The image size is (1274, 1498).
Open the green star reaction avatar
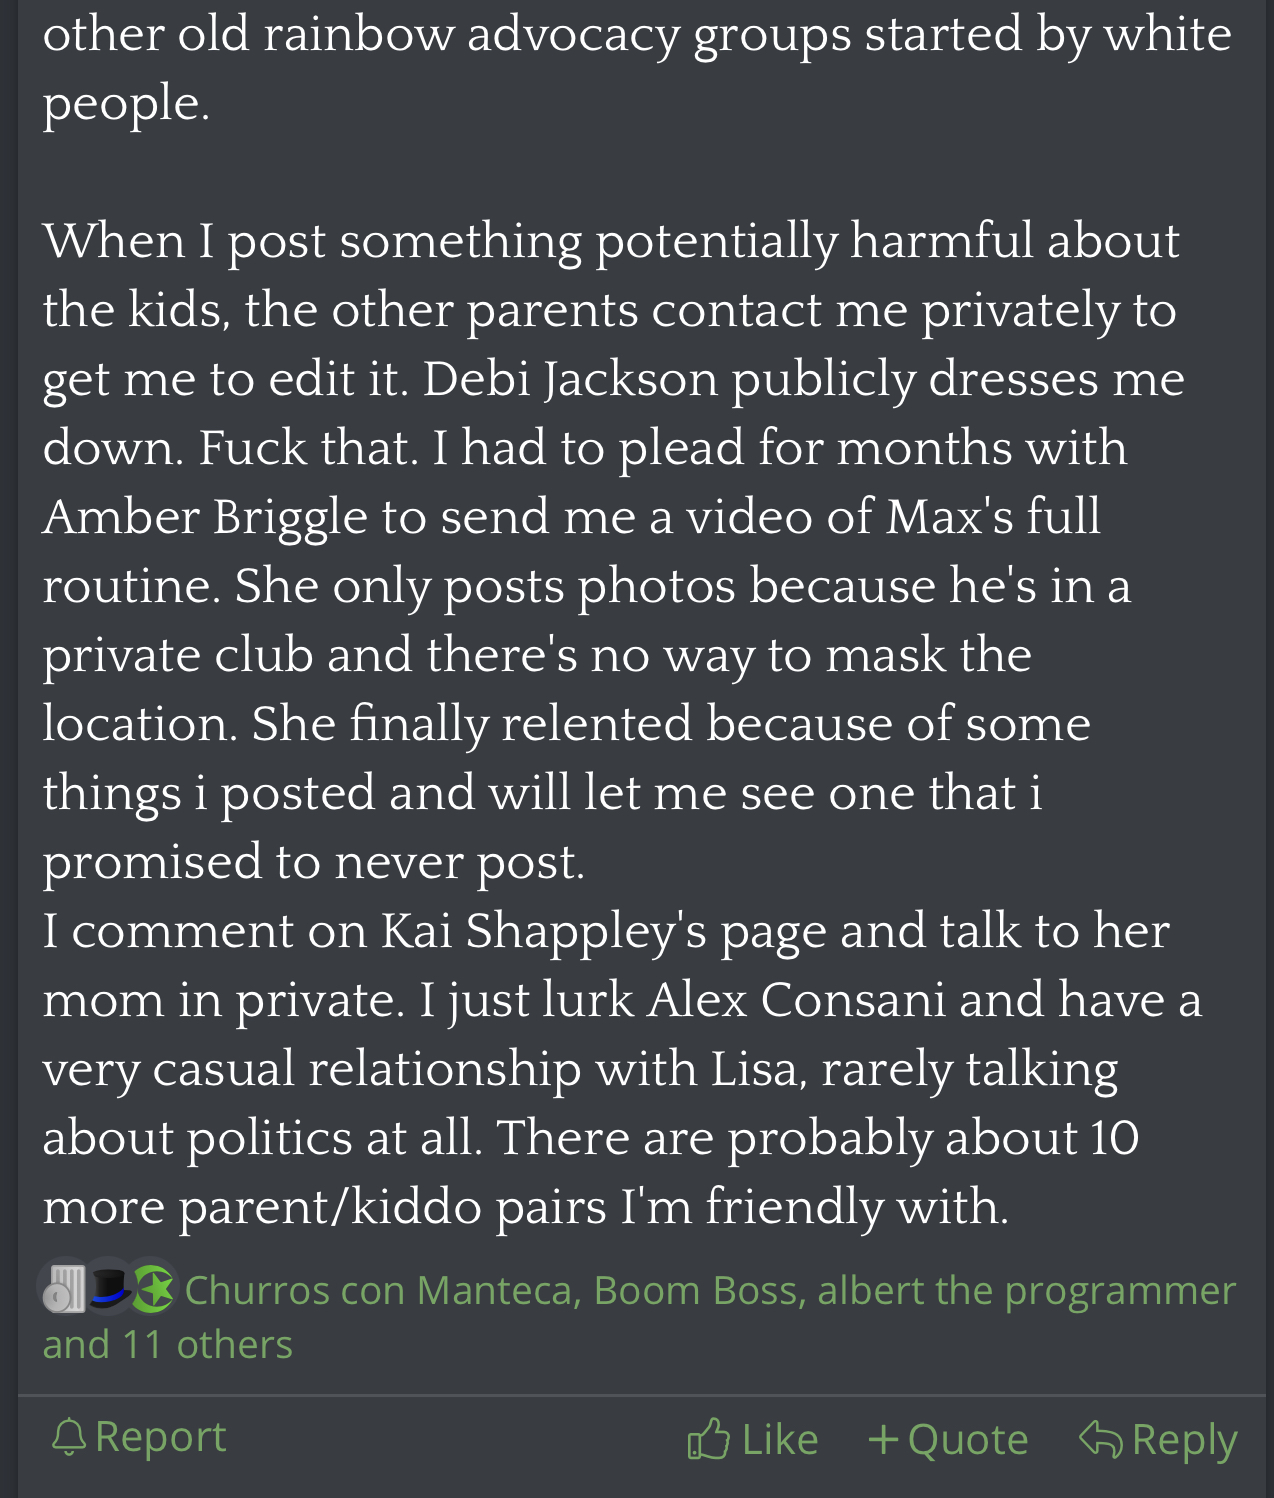click(x=153, y=1288)
